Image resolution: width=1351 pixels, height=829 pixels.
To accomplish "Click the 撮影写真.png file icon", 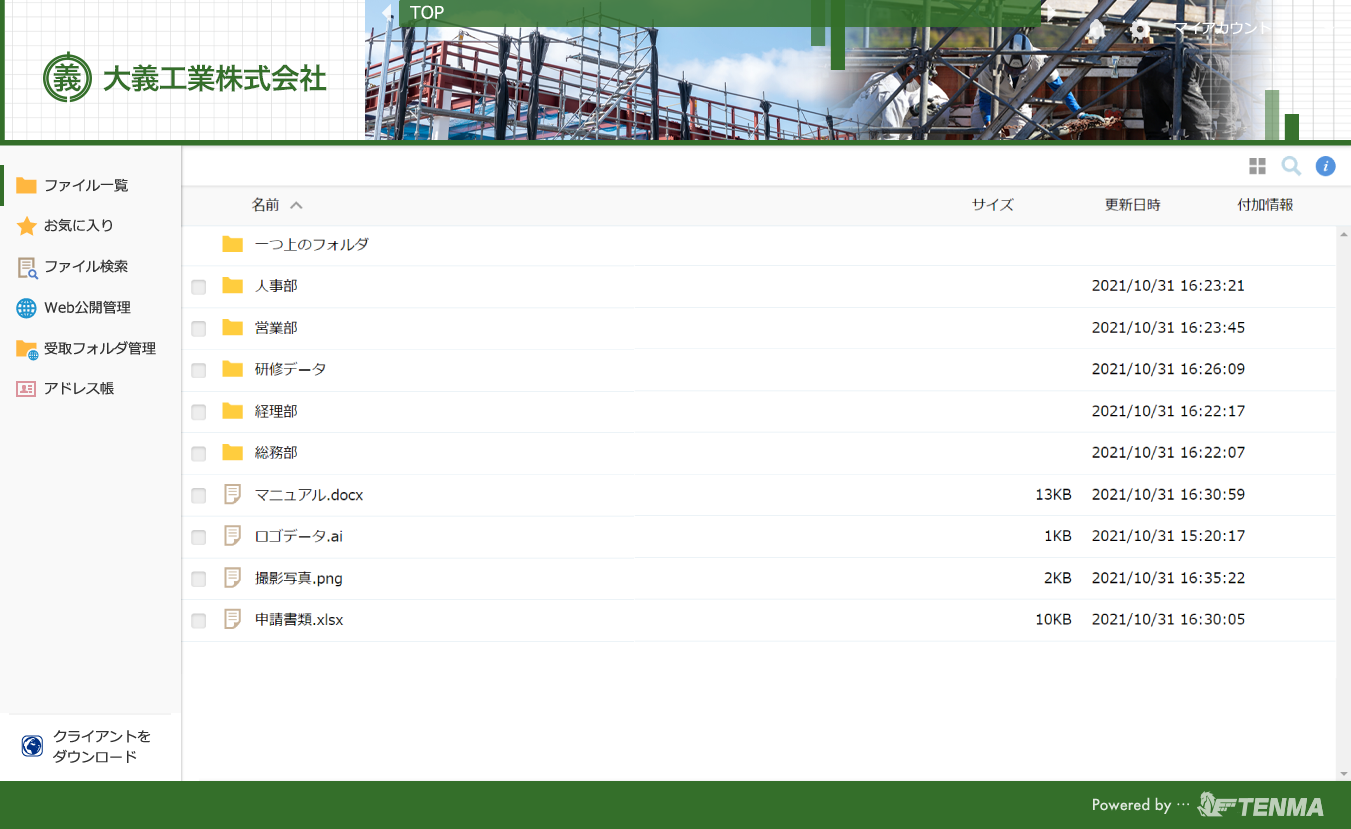I will 233,578.
